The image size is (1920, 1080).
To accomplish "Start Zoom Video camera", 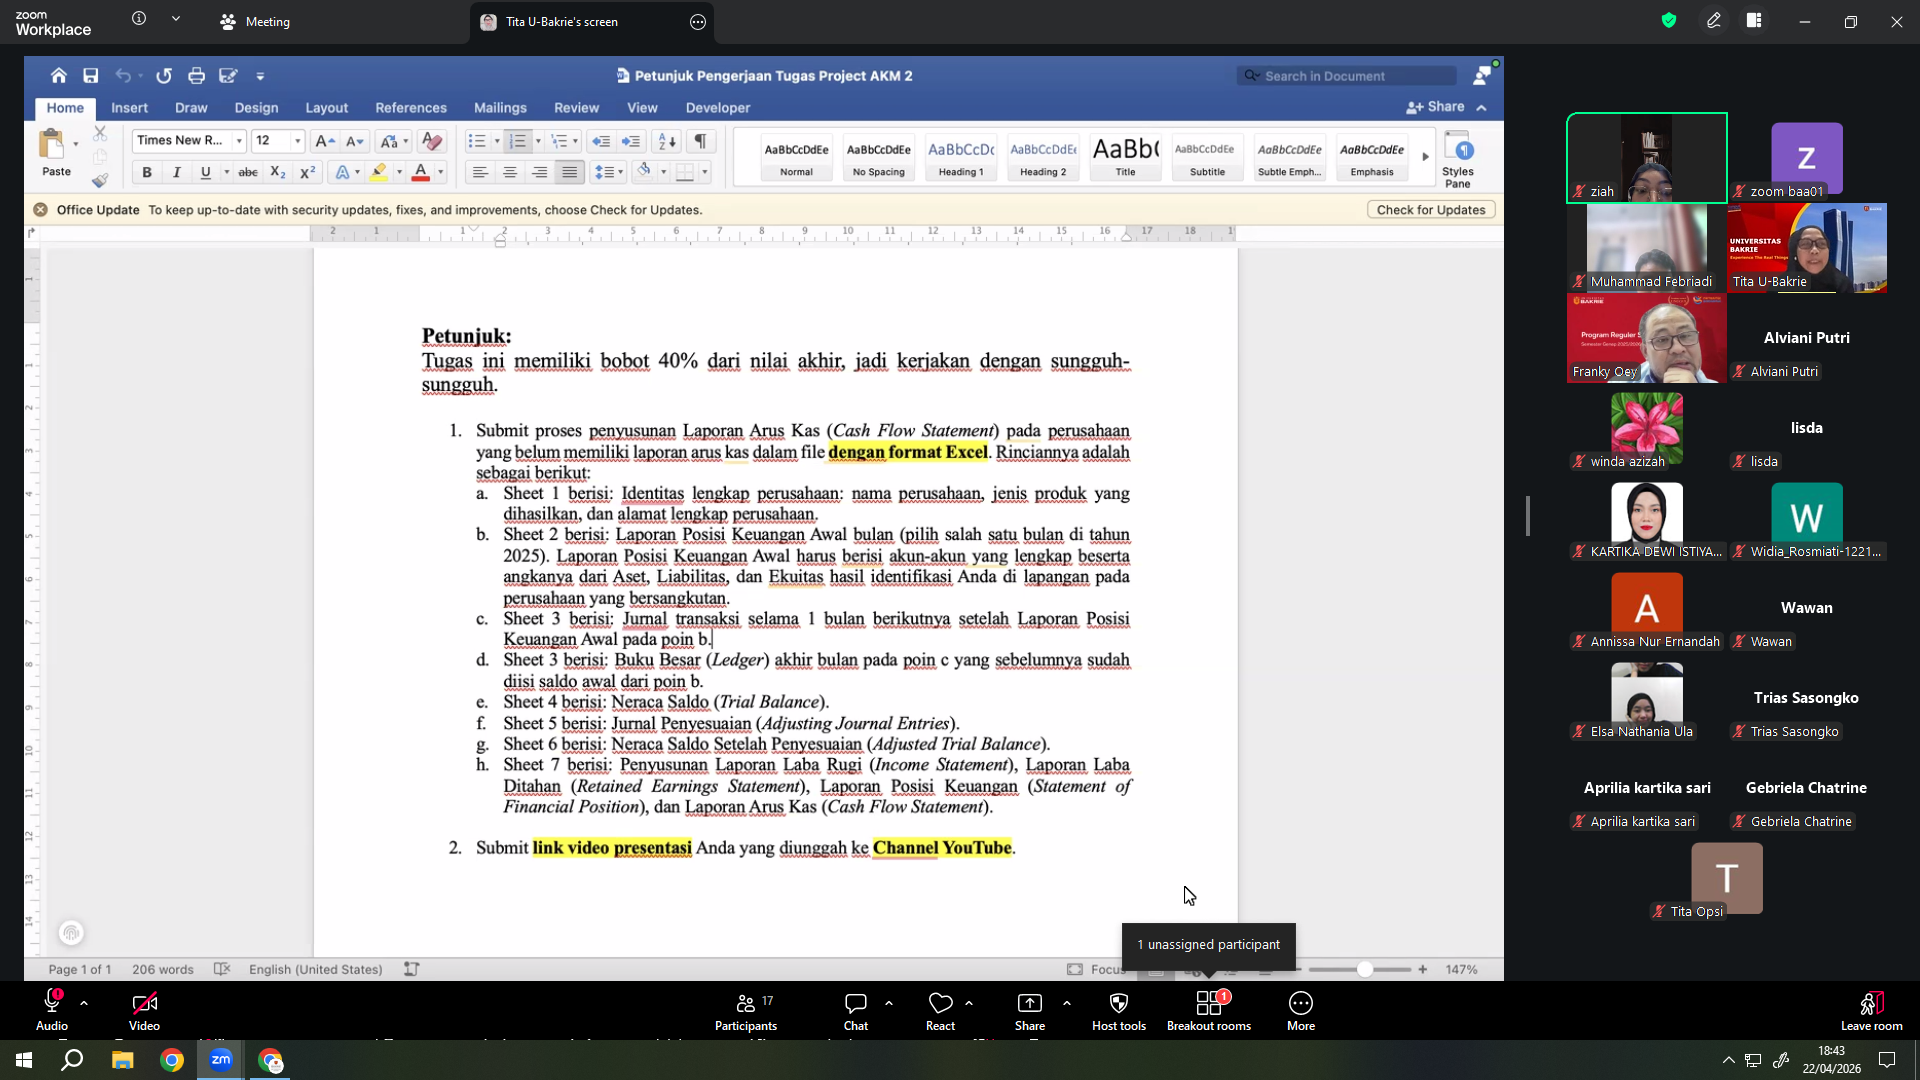I will [144, 1011].
